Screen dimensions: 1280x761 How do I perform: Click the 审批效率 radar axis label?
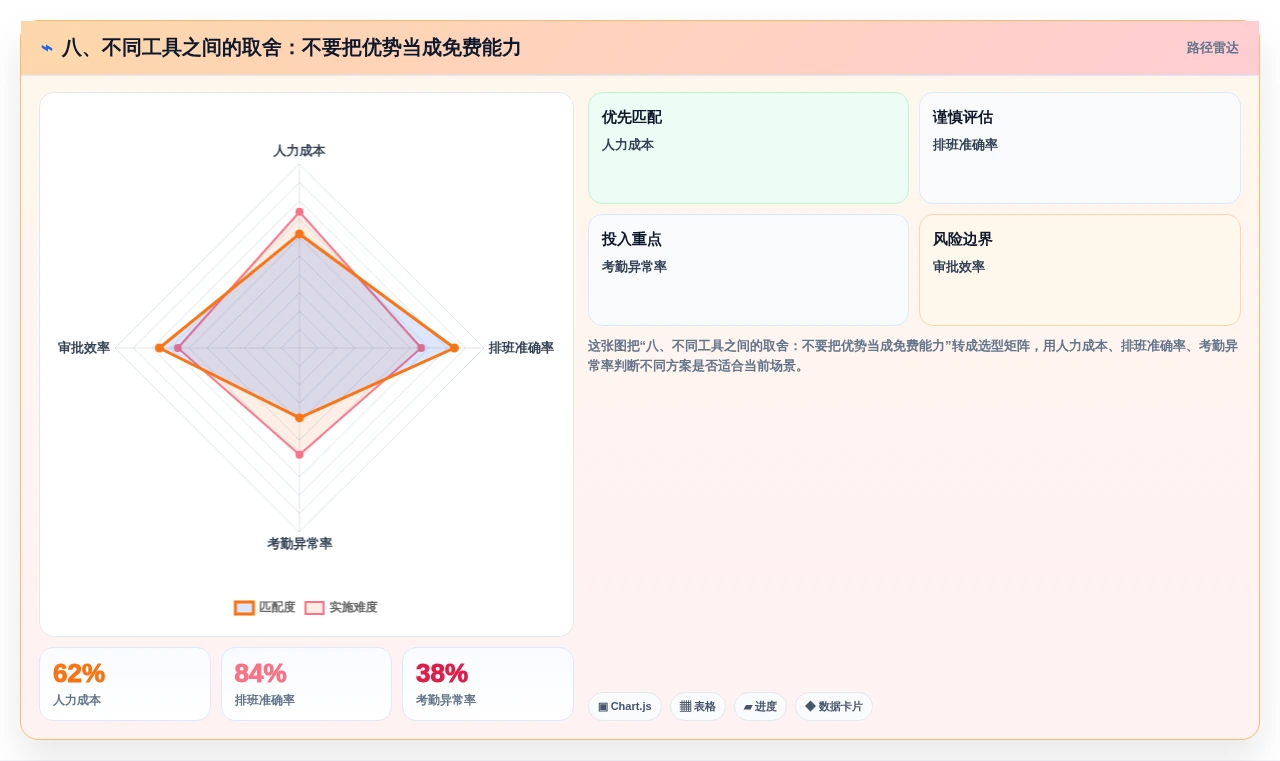[x=84, y=348]
